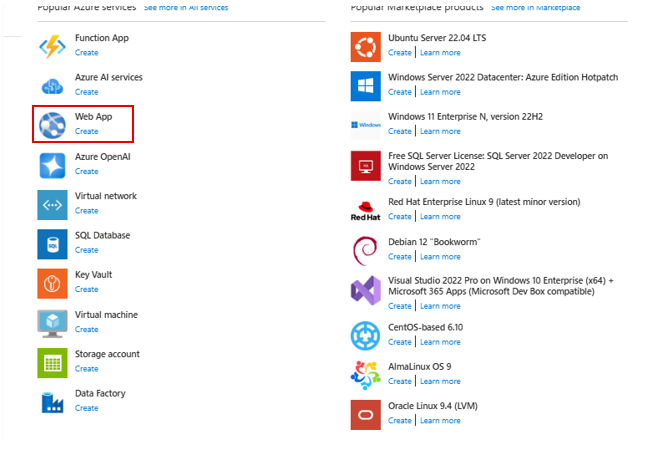The height and width of the screenshot is (450, 647).
Task: Create CentOS-based 6.10
Action: pyautogui.click(x=399, y=342)
